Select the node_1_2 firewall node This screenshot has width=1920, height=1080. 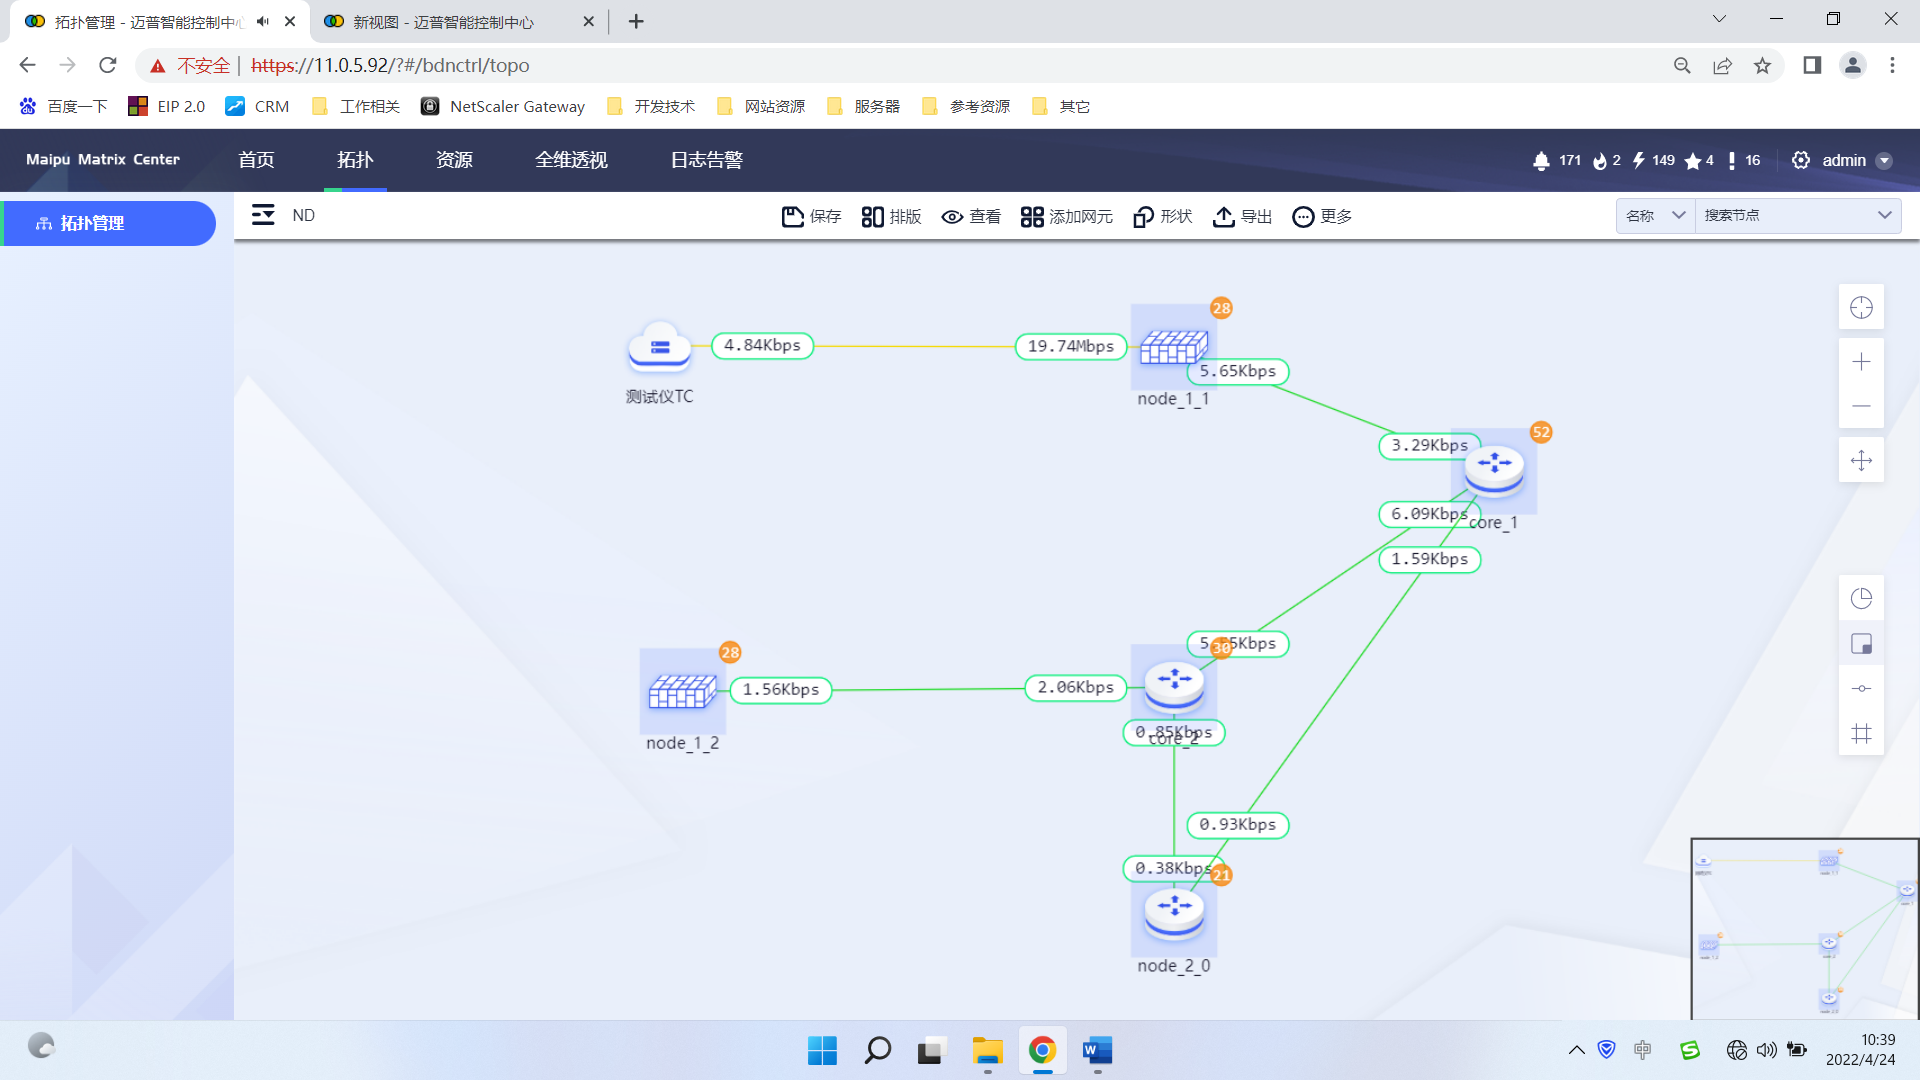coord(682,691)
